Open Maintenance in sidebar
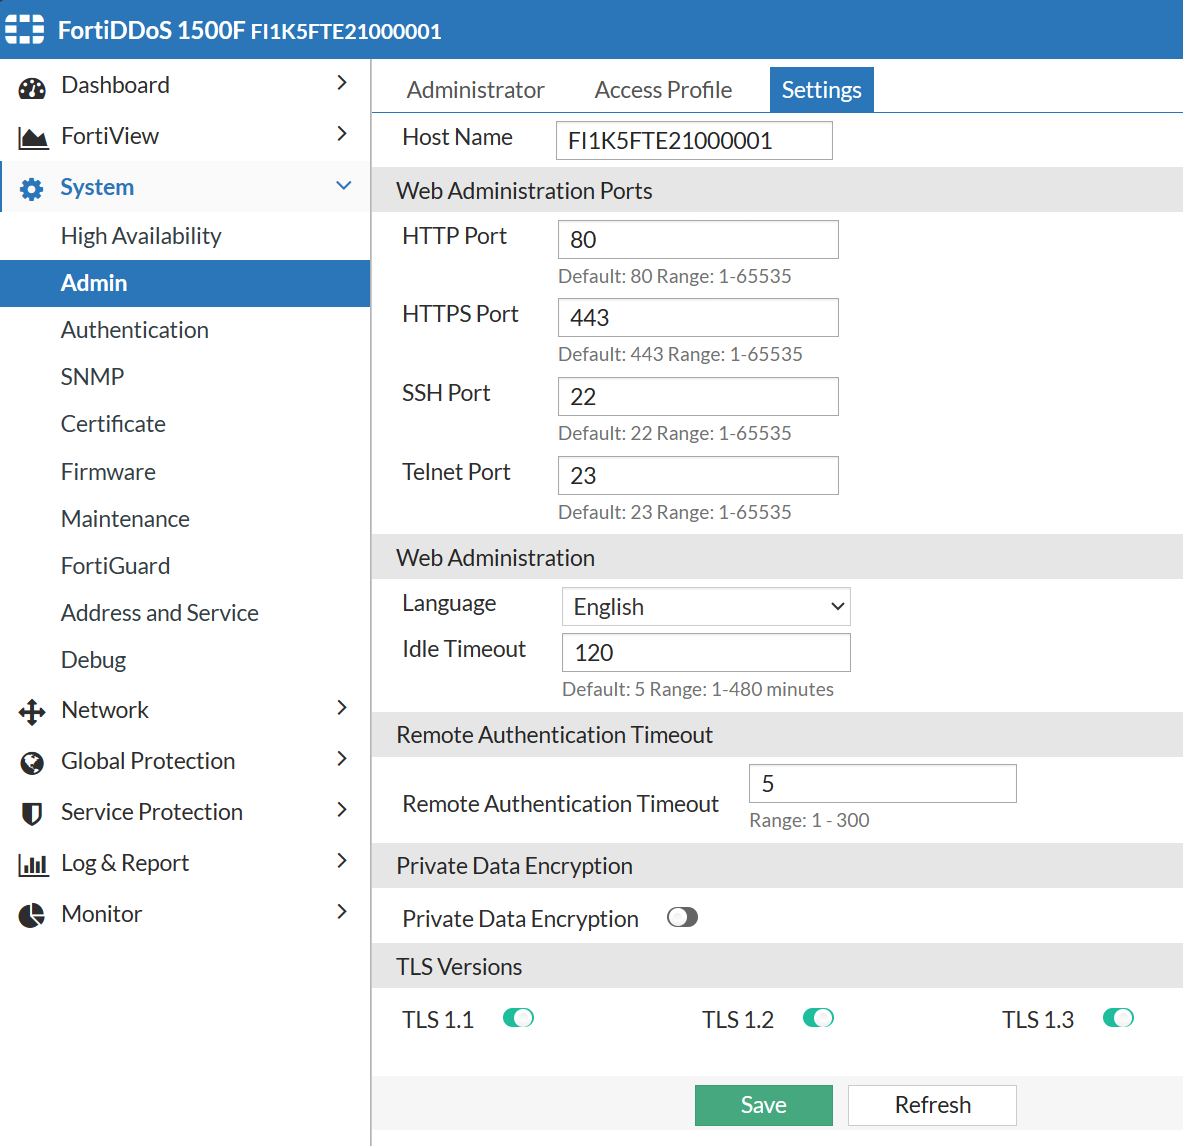 tap(125, 519)
